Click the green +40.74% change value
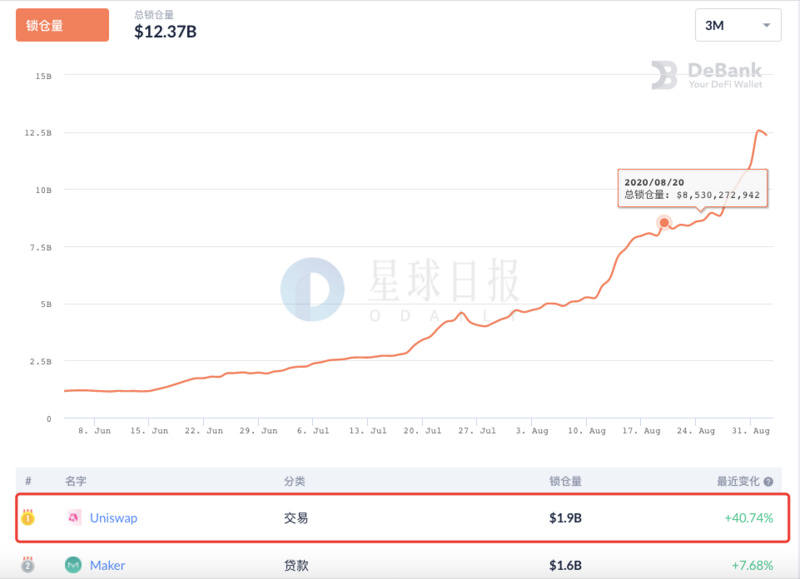Image resolution: width=800 pixels, height=579 pixels. pyautogui.click(x=750, y=517)
